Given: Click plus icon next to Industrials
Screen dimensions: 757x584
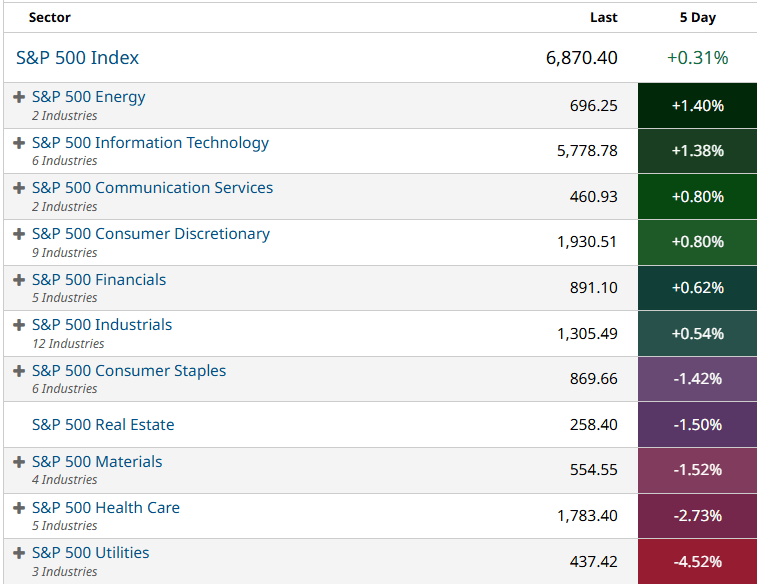Looking at the screenshot, I should [x=19, y=325].
